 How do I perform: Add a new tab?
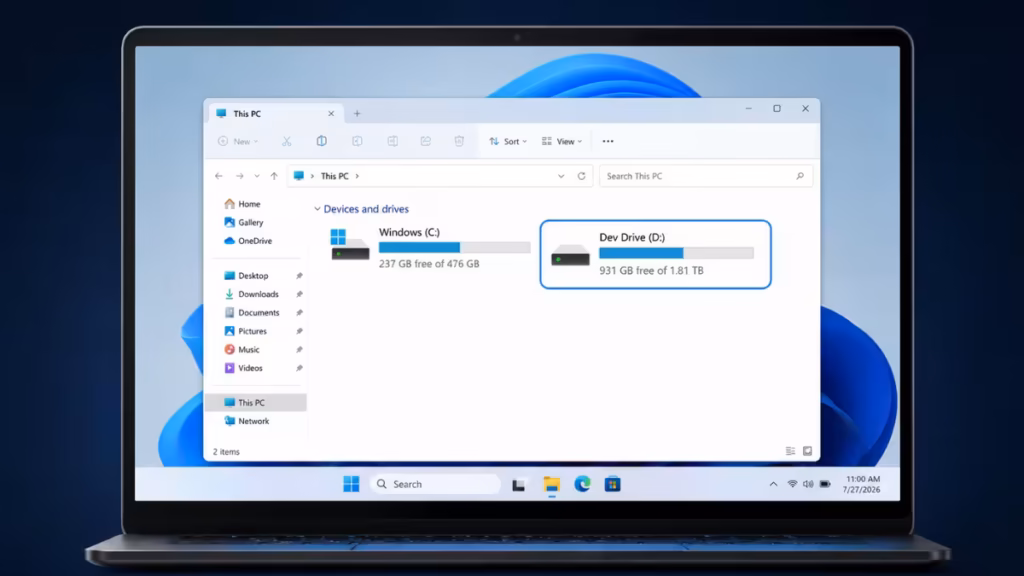(x=357, y=114)
